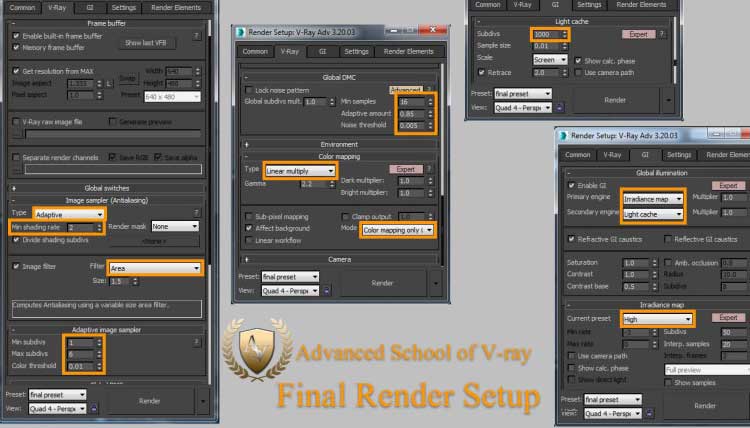
Task: Expand the Global switches rollout
Action: [106, 188]
